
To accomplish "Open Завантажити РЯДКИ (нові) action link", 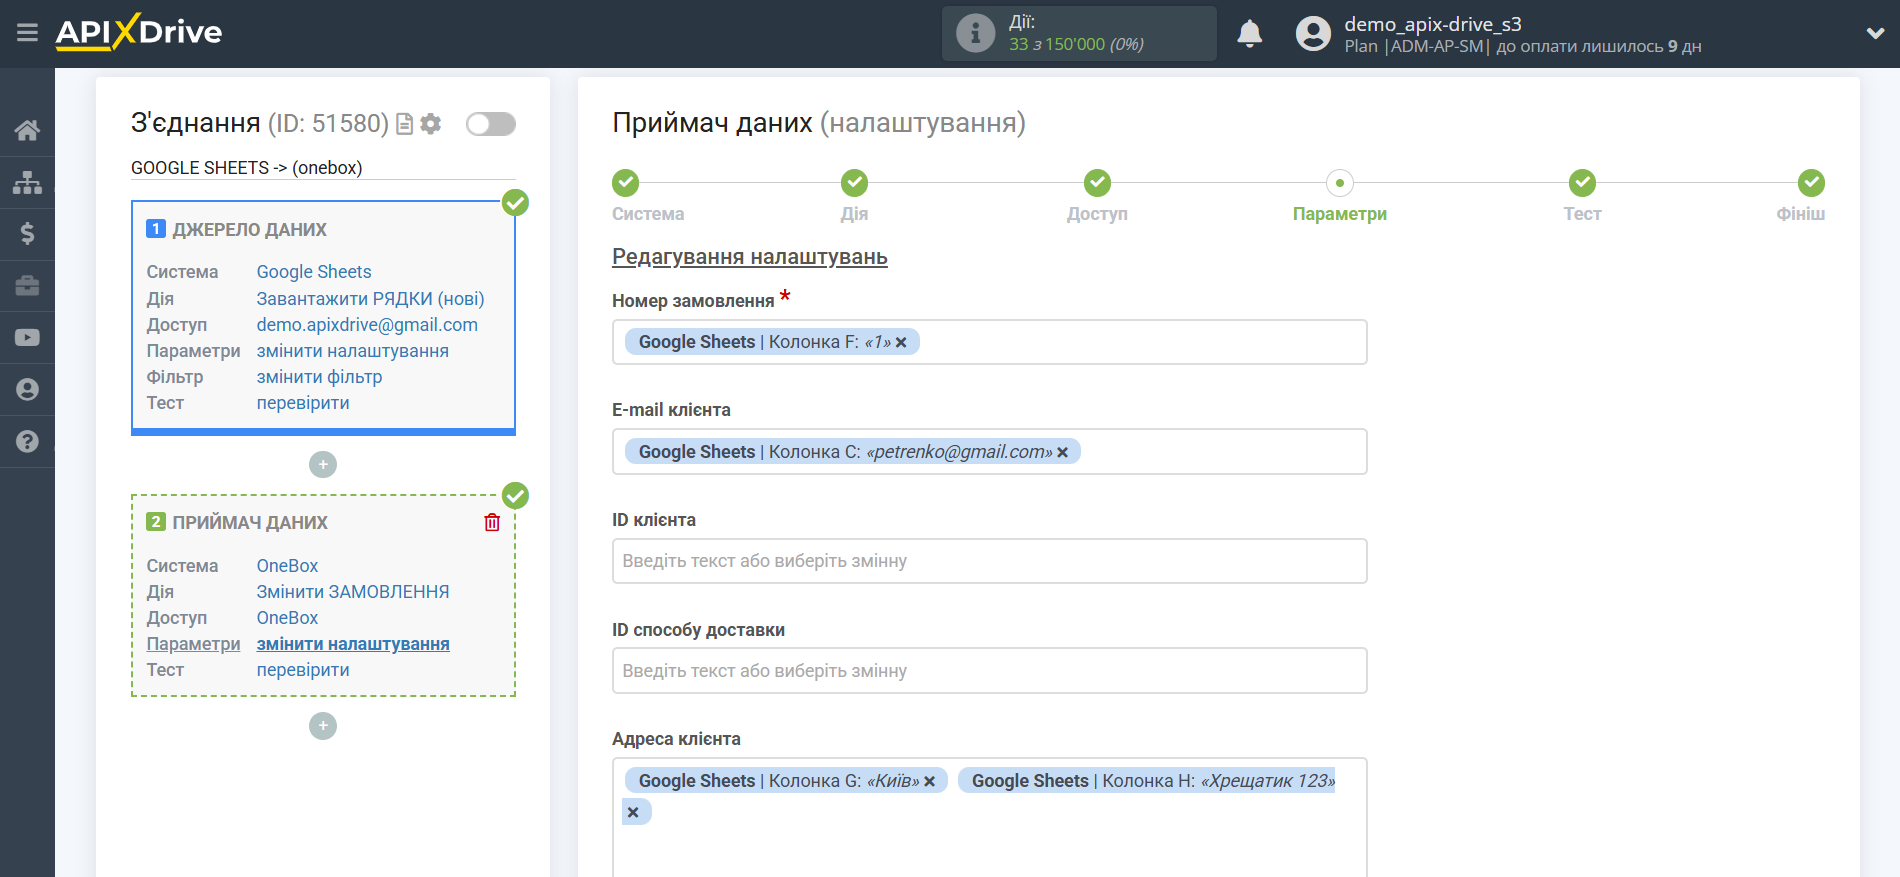I will (x=370, y=299).
